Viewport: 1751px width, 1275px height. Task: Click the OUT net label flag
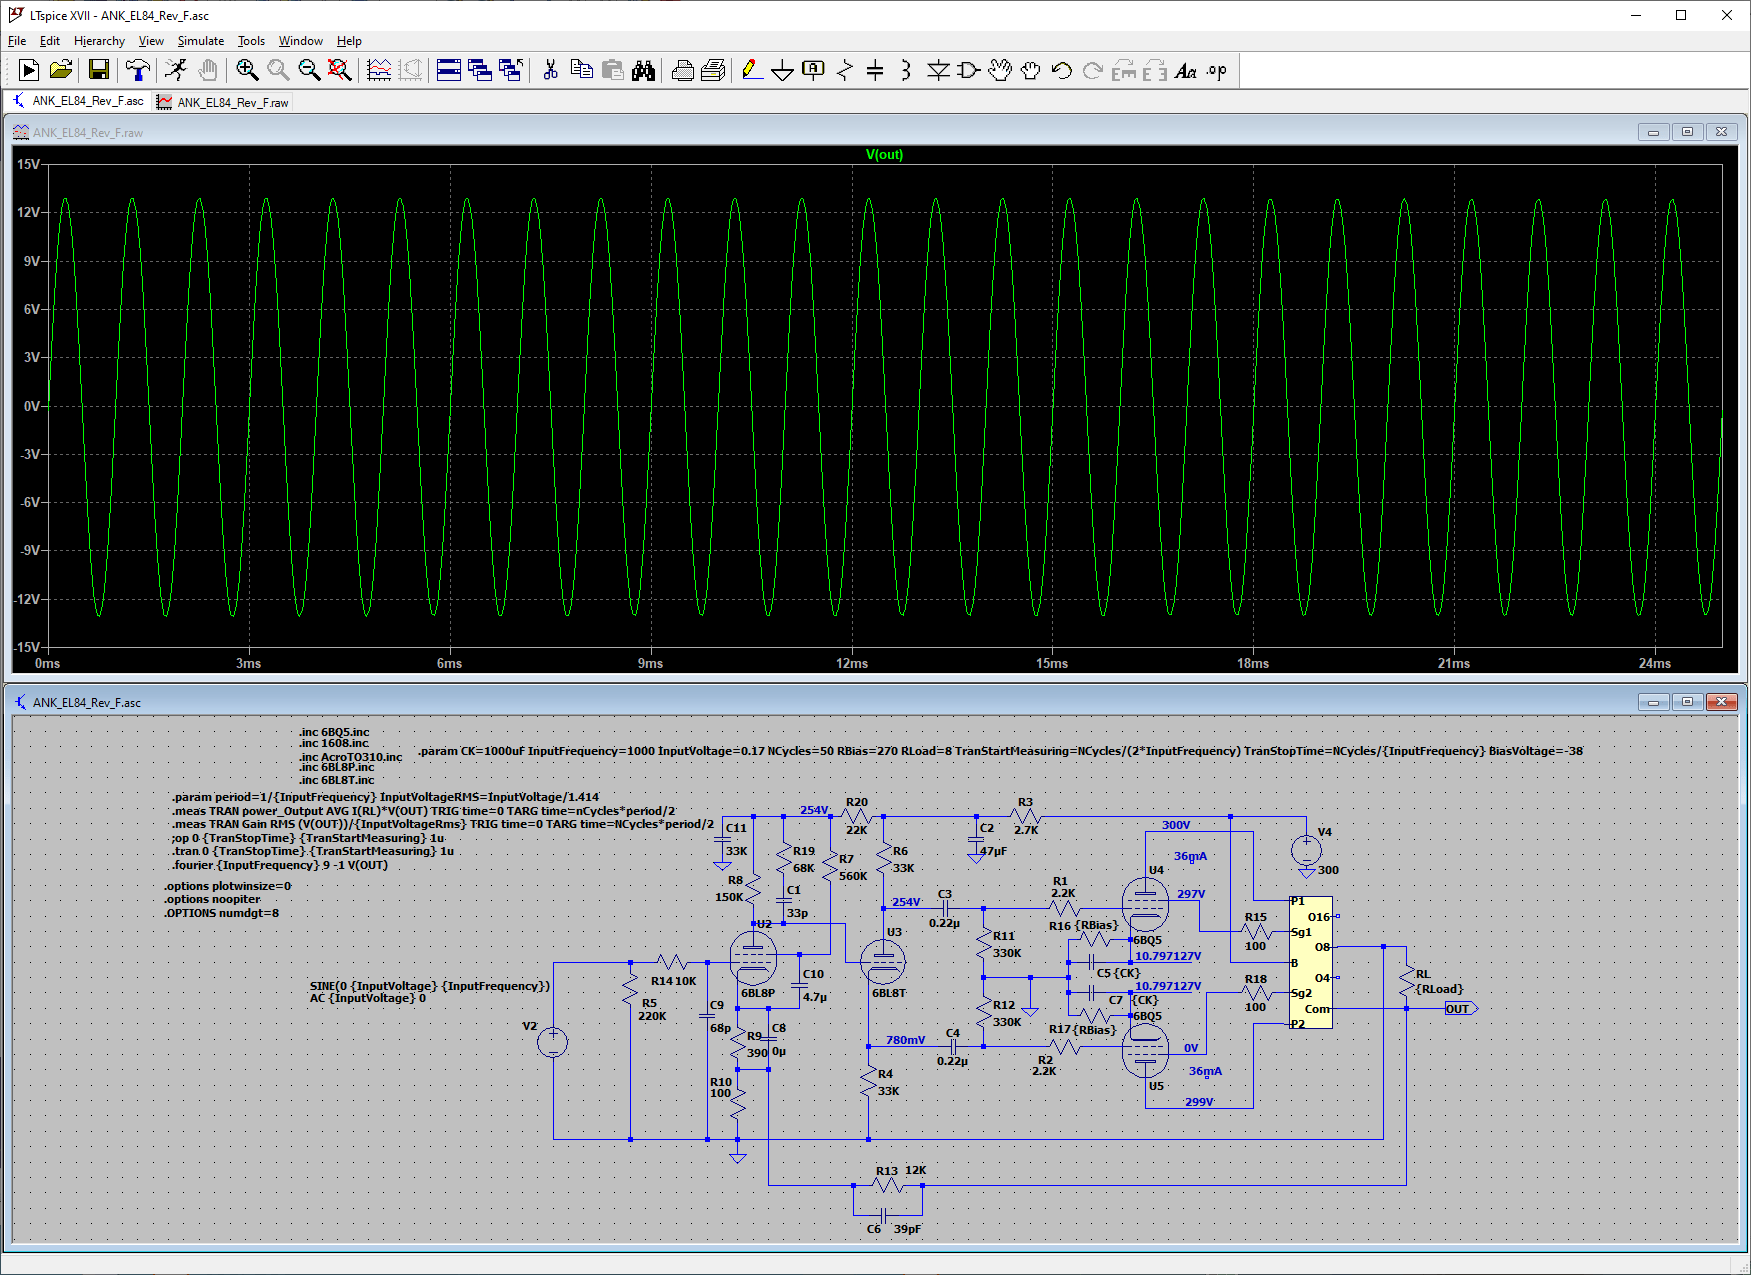point(1460,1009)
